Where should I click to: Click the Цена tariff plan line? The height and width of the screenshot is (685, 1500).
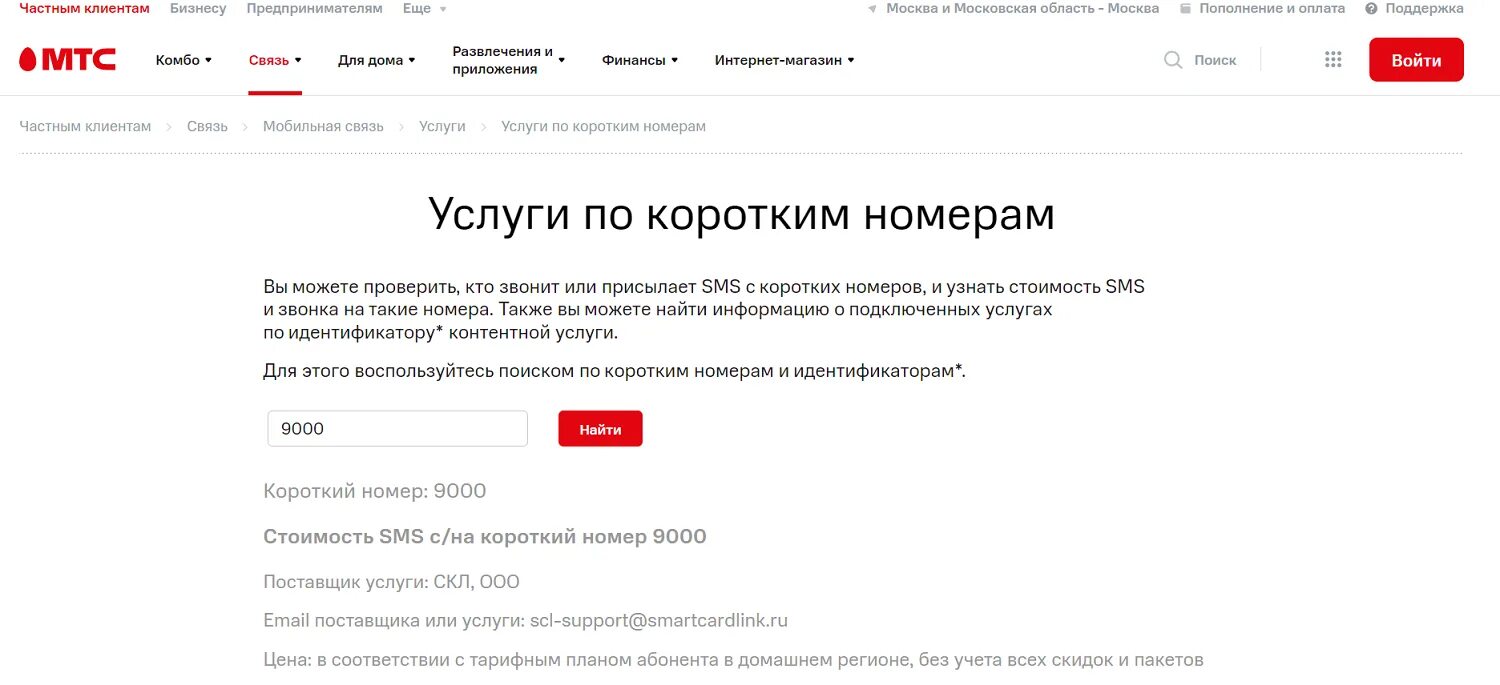(733, 660)
